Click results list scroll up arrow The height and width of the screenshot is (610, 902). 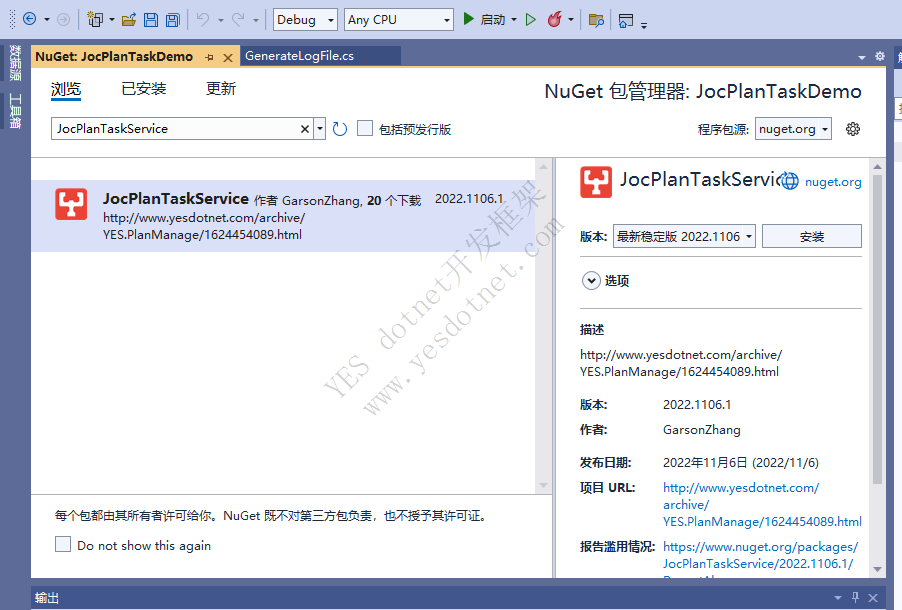[543, 167]
